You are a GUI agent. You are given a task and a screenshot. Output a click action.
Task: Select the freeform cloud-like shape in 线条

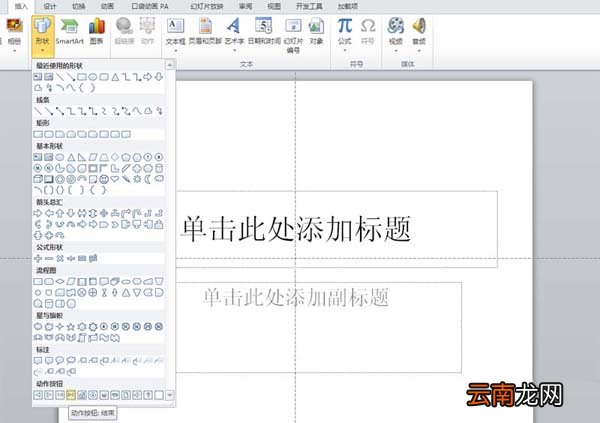pyautogui.click(x=148, y=111)
